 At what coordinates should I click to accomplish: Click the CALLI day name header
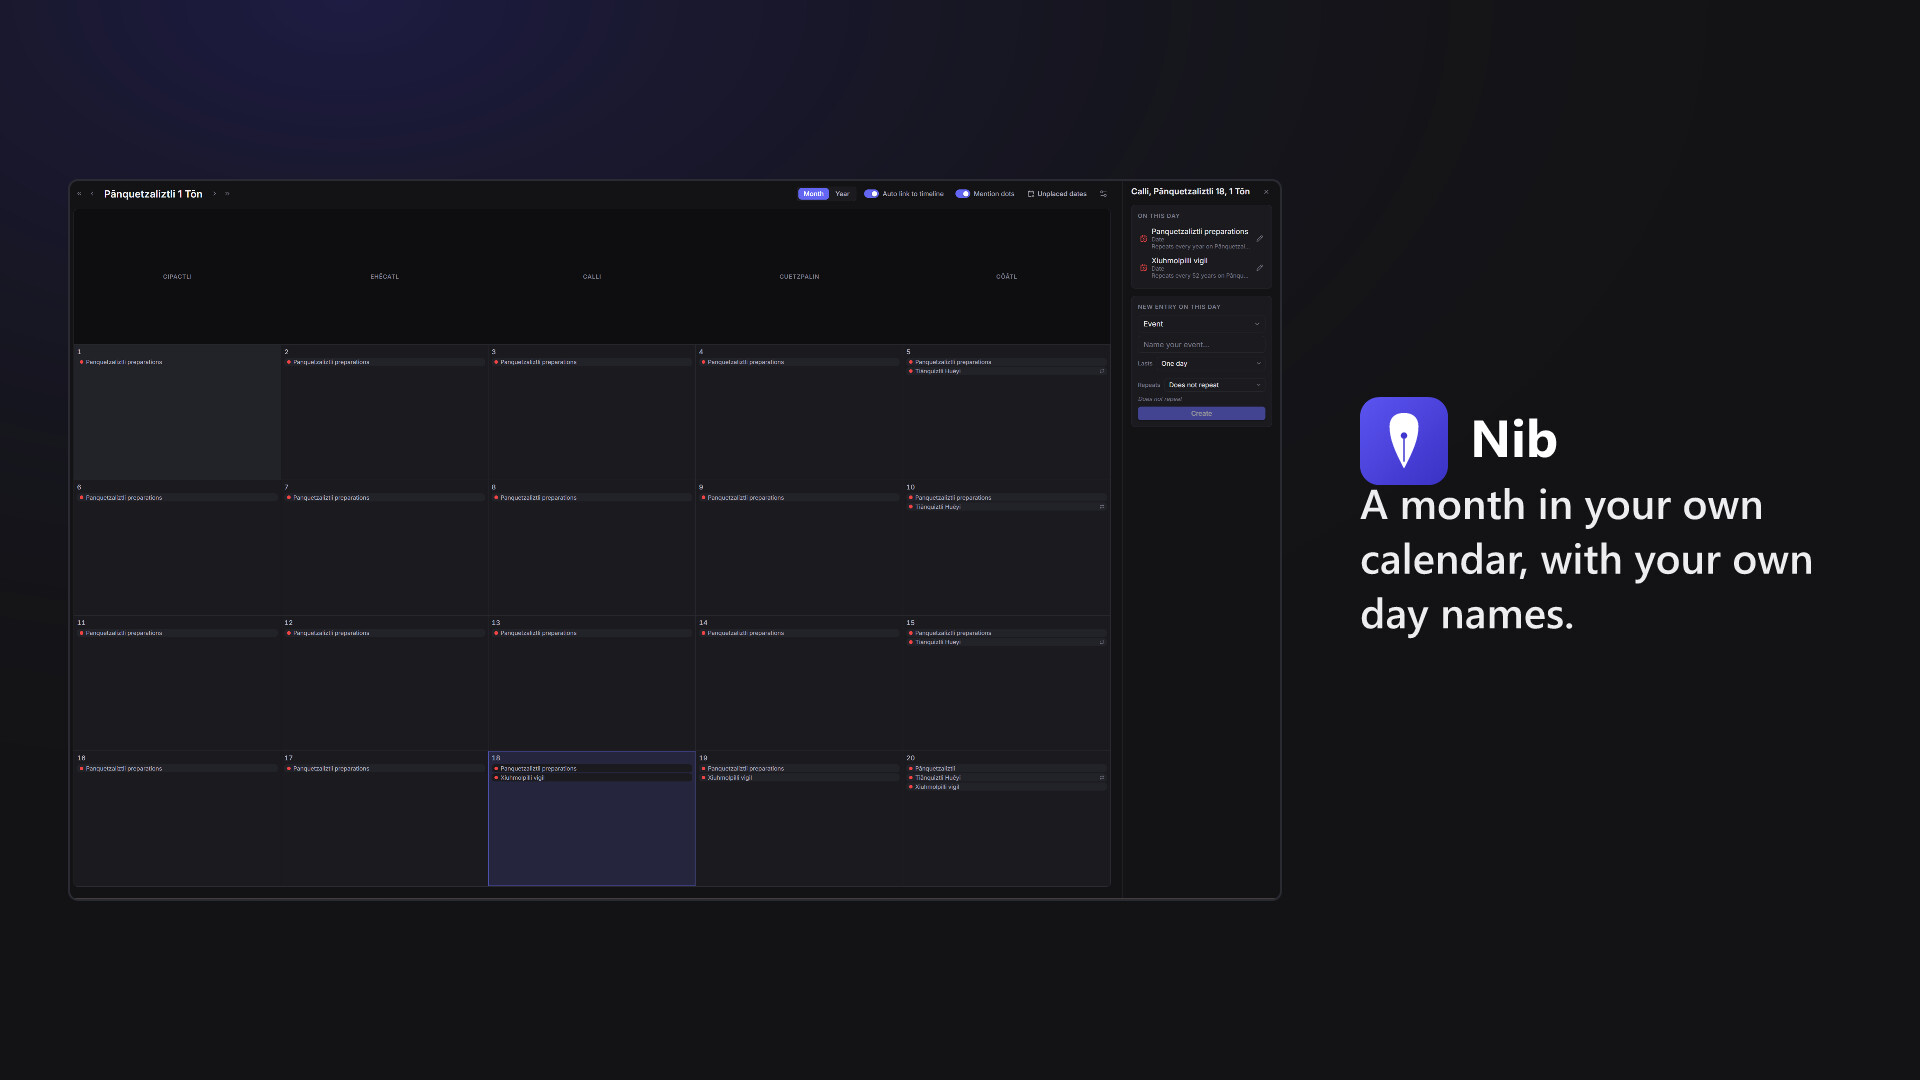pos(592,277)
